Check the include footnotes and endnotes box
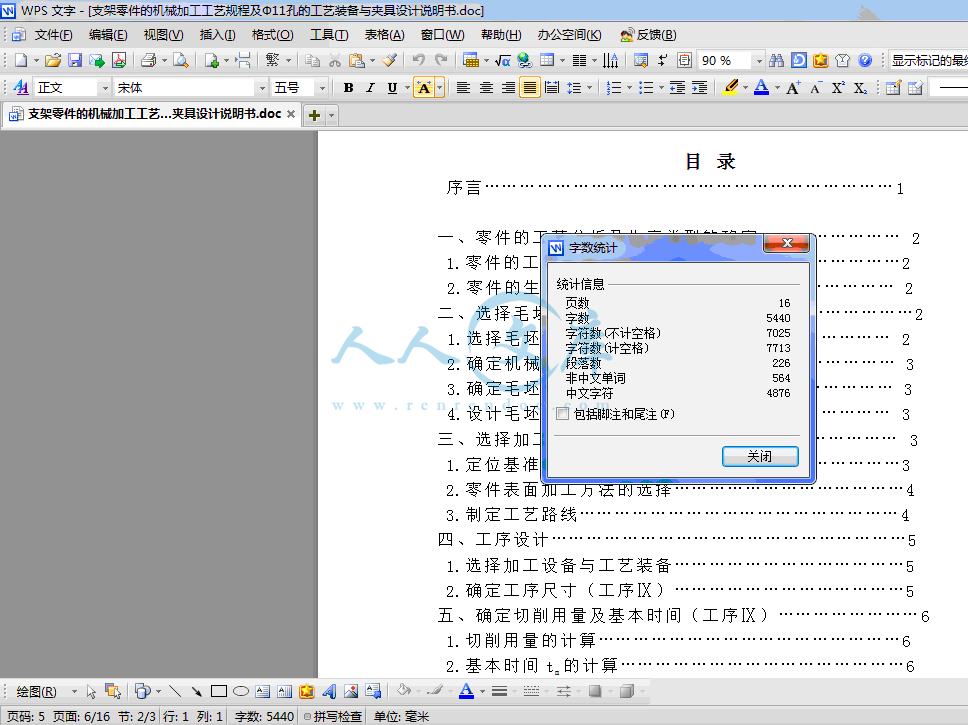The height and width of the screenshot is (725, 968). [562, 414]
